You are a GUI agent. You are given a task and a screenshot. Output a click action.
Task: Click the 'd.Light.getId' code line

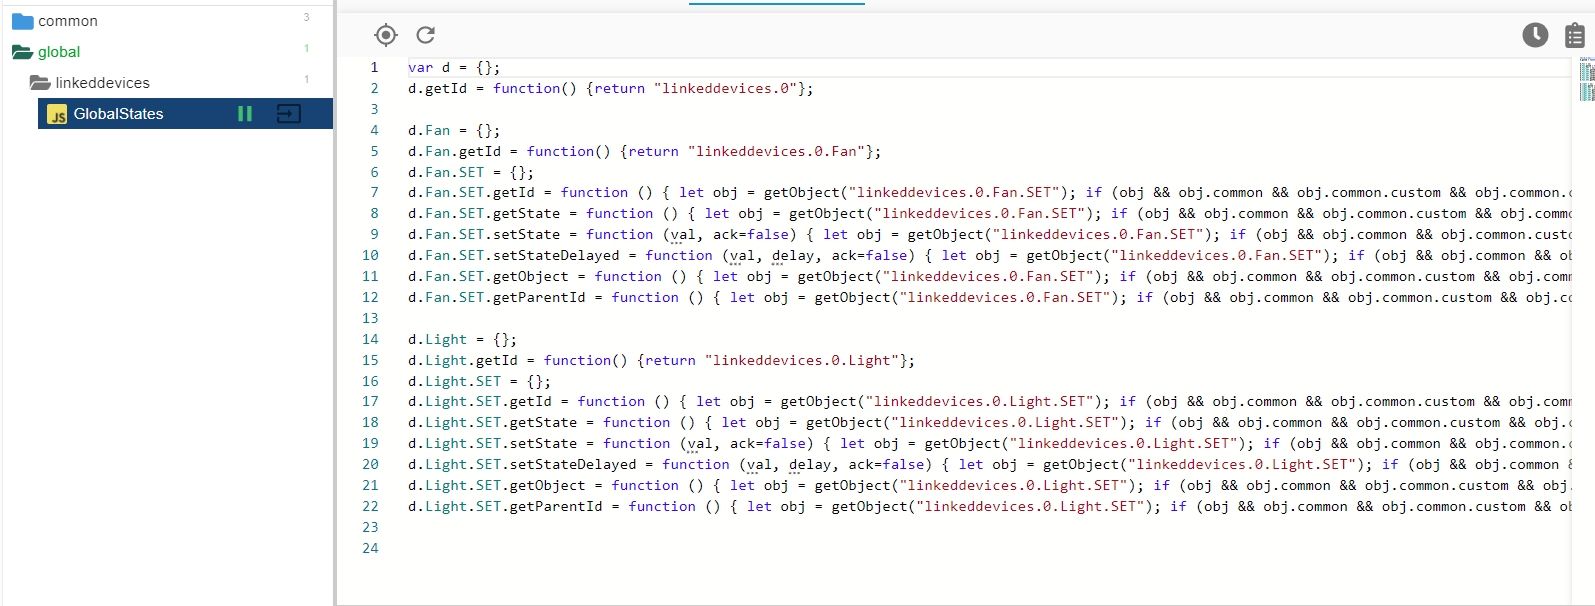pyautogui.click(x=661, y=360)
